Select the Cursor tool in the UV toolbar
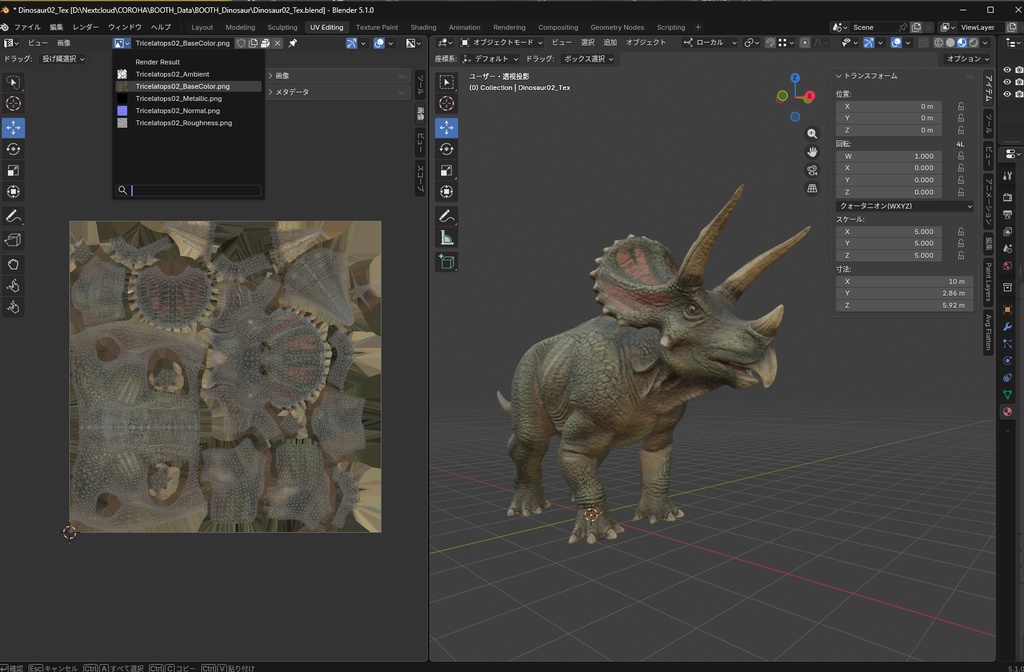 click(x=13, y=104)
